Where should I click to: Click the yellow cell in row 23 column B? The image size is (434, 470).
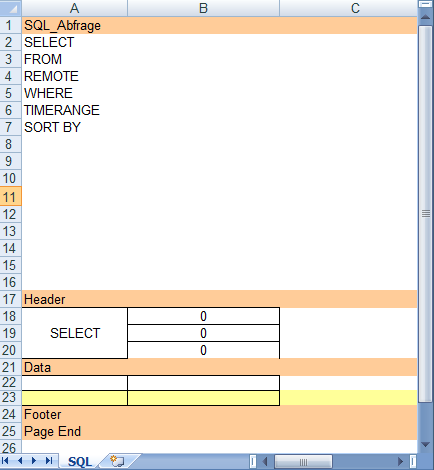coord(203,398)
